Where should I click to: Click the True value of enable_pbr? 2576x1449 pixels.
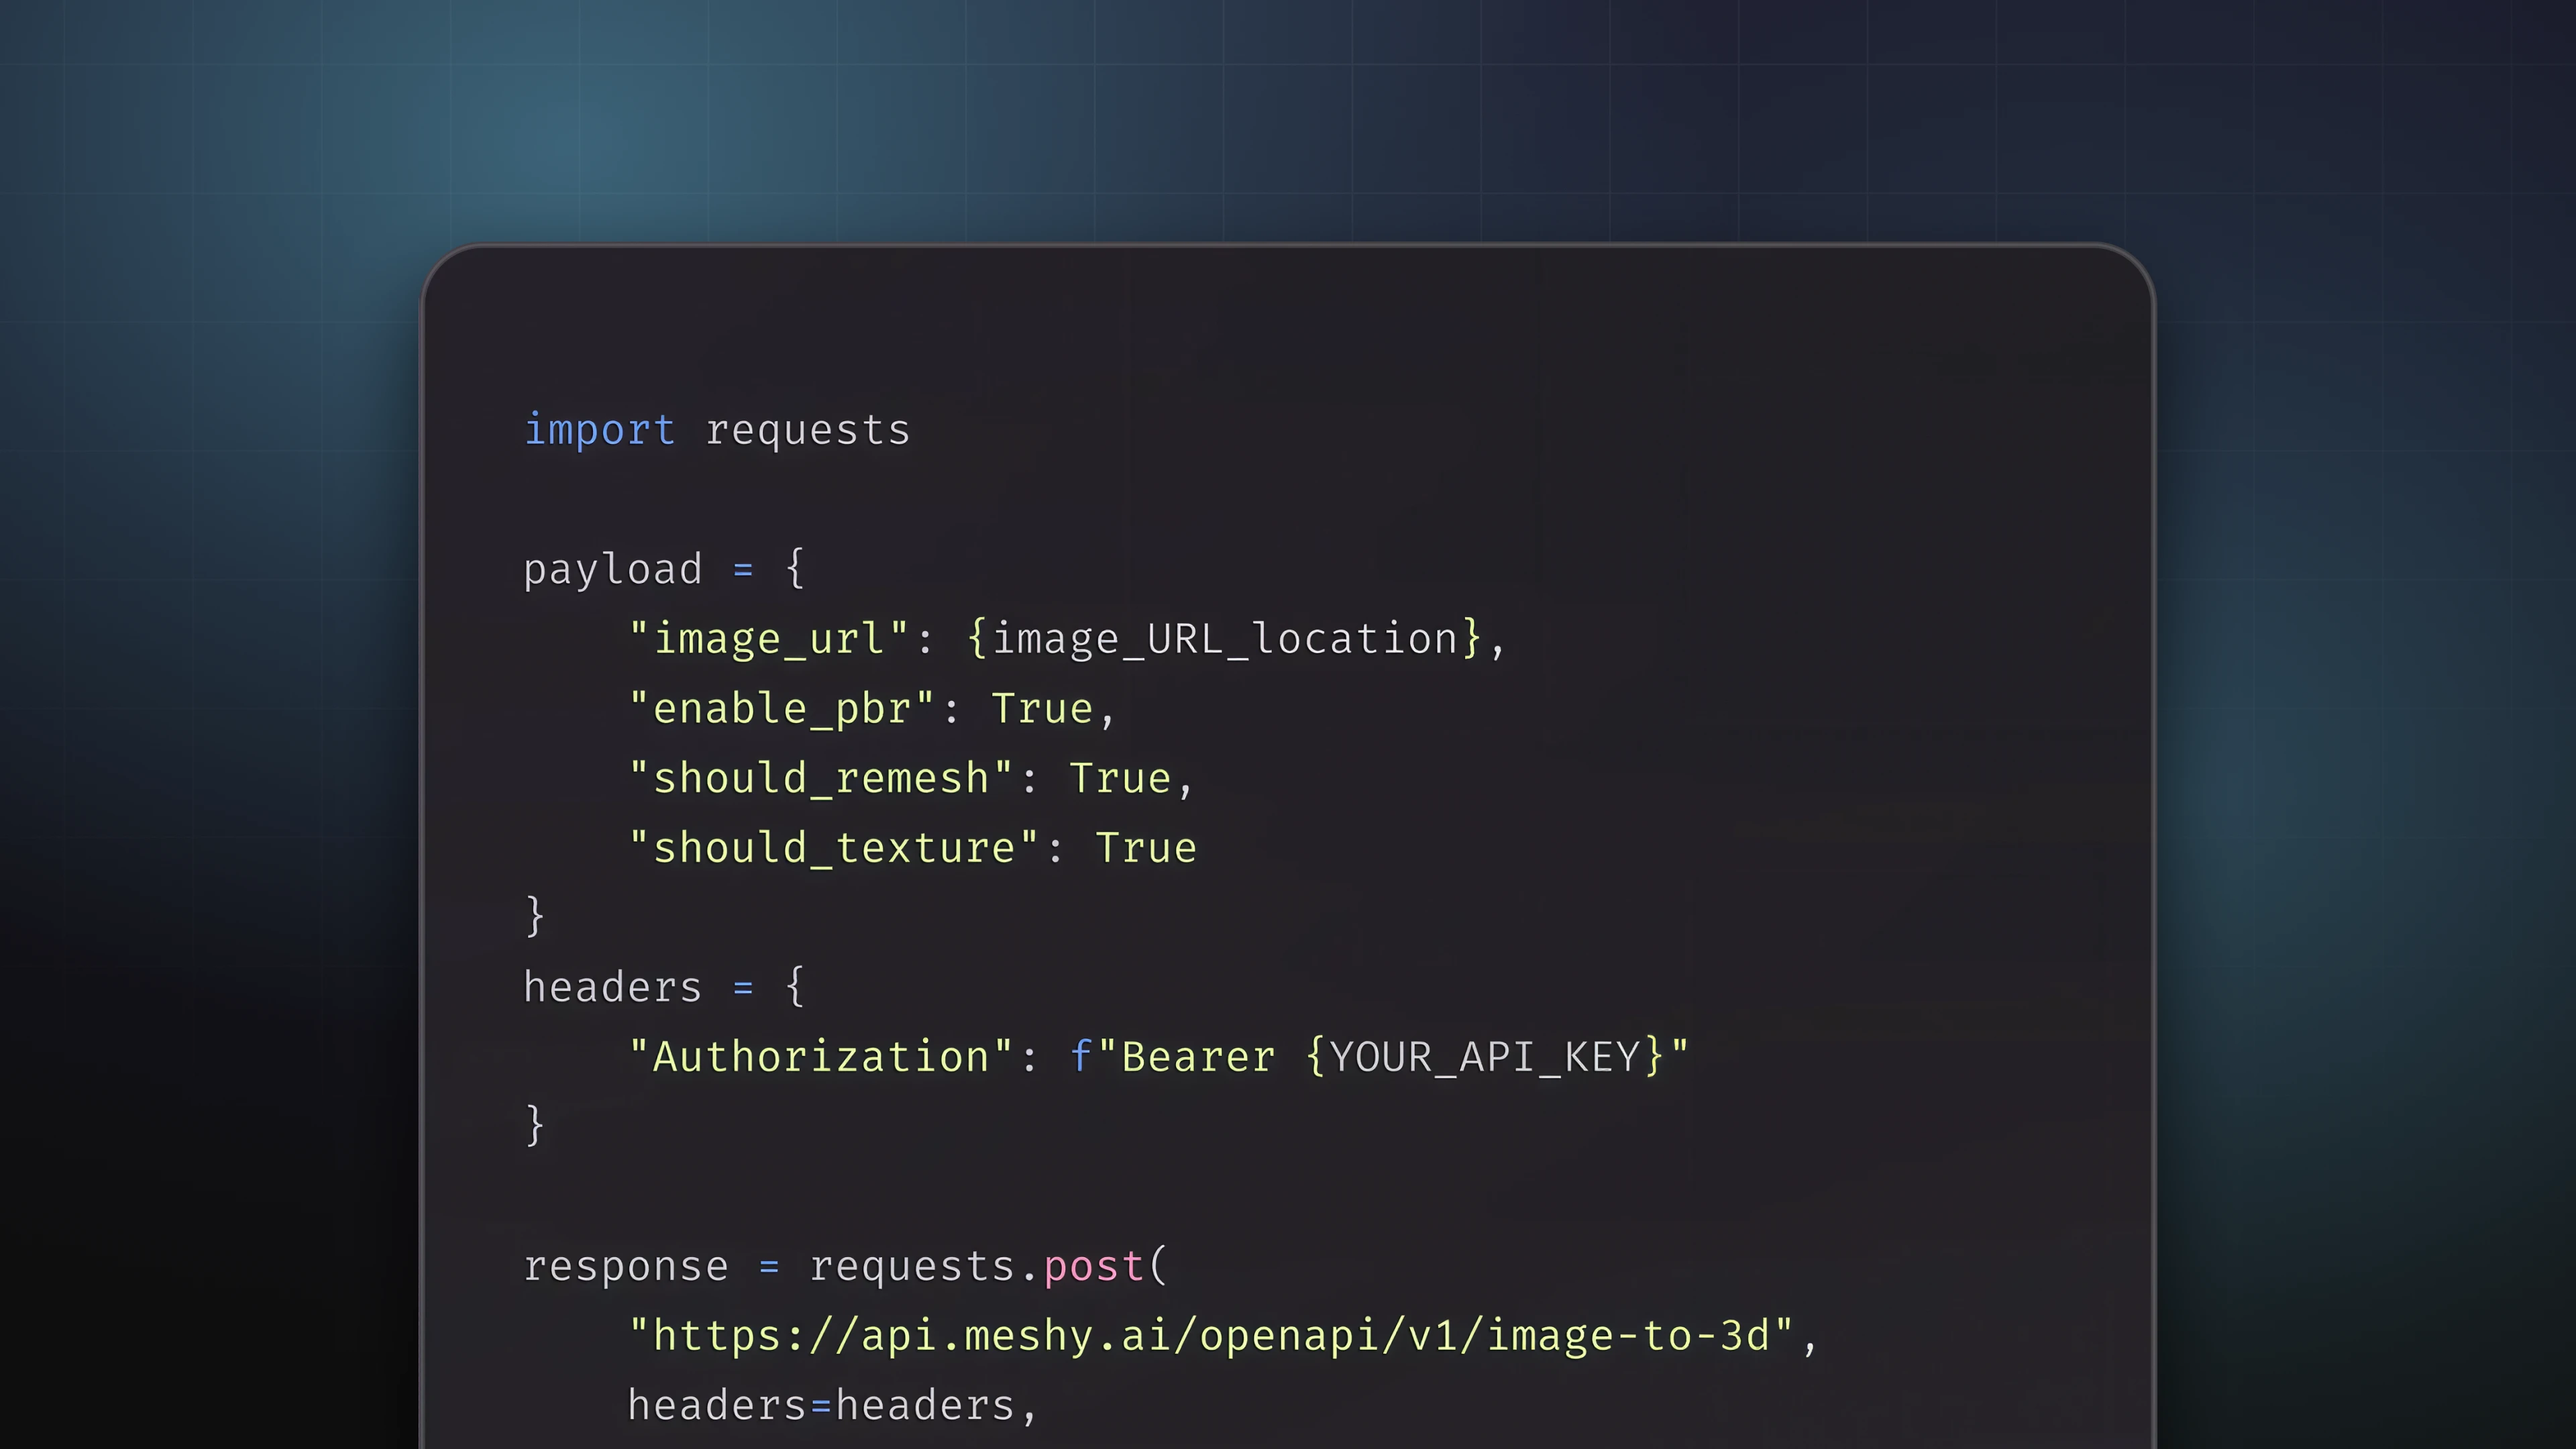click(1042, 709)
